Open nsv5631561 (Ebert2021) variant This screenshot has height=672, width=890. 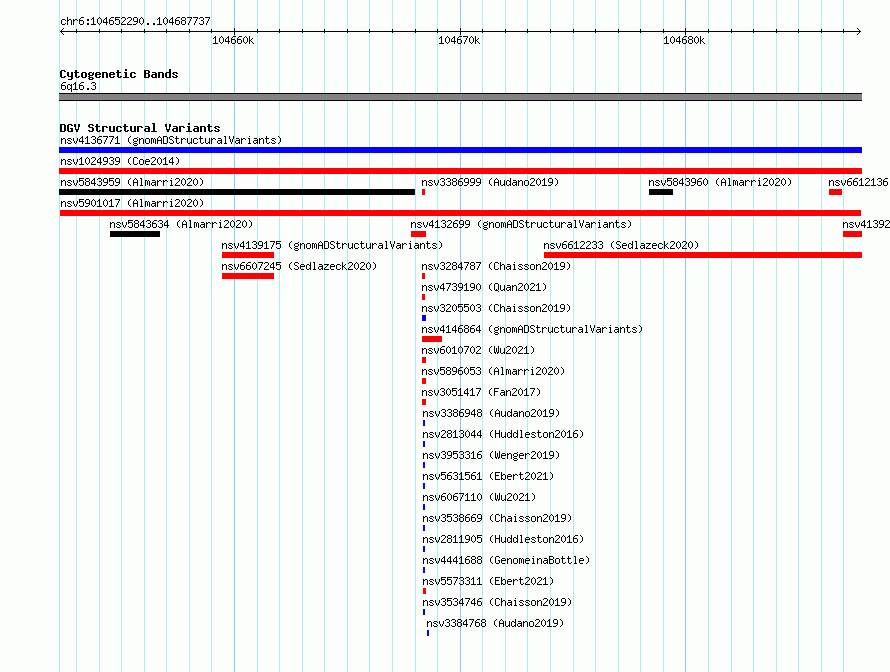tap(488, 476)
